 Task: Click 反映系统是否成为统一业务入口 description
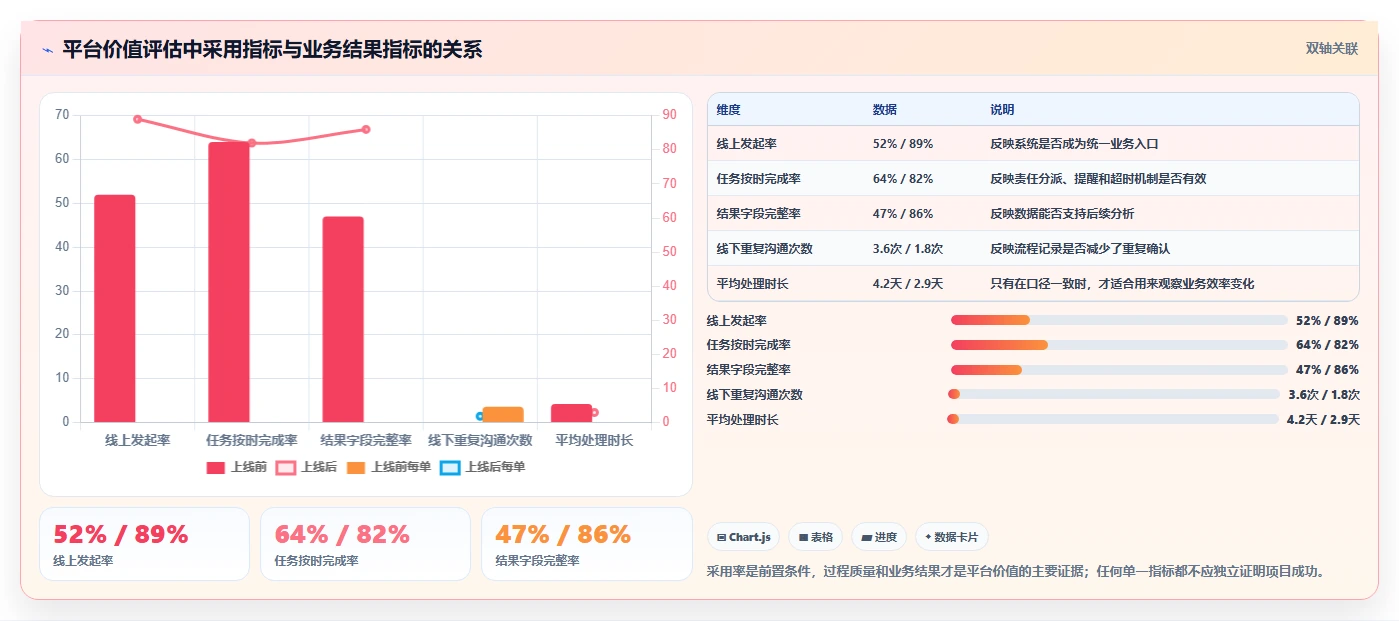[1074, 144]
